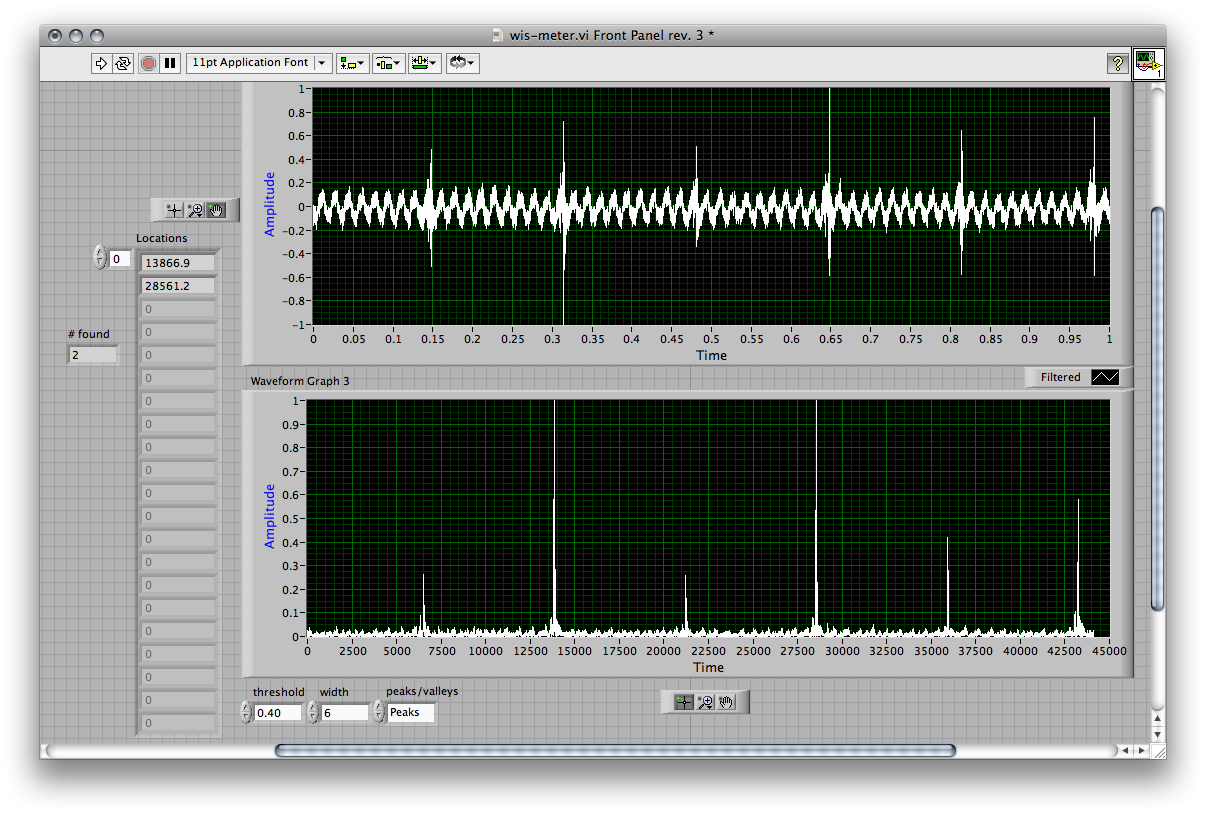Open the Align Objects dropdown

point(352,63)
